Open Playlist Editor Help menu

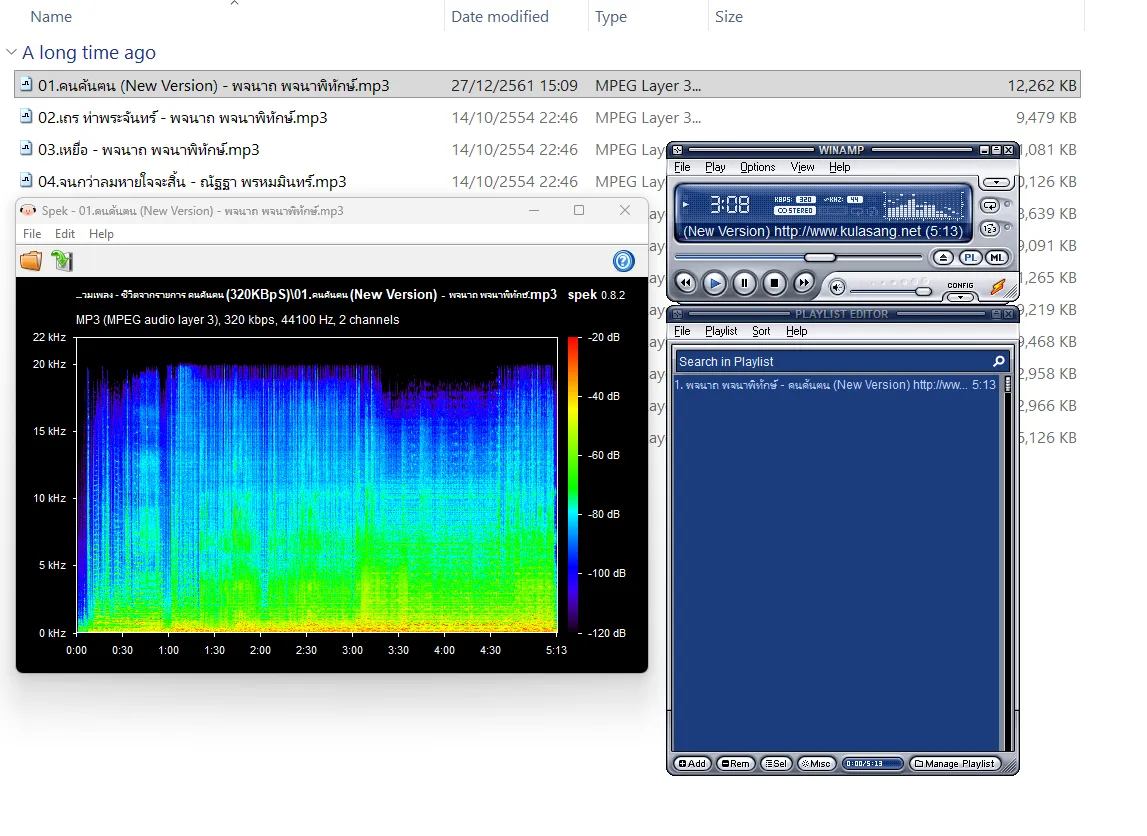(x=797, y=331)
